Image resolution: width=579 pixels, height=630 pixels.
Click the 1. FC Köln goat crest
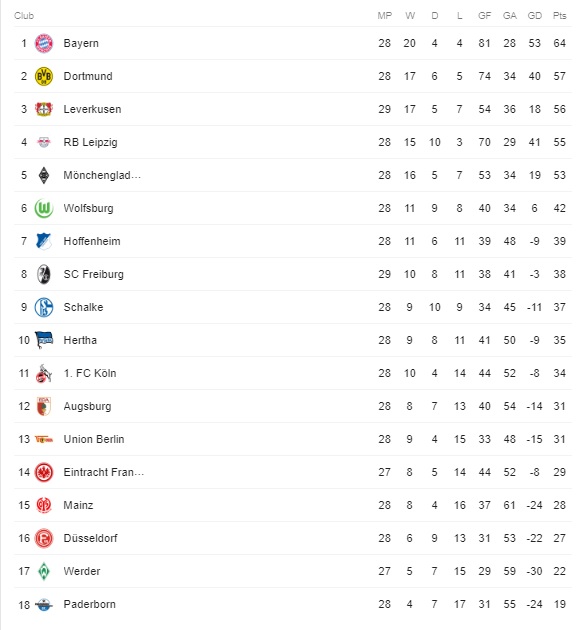44,373
